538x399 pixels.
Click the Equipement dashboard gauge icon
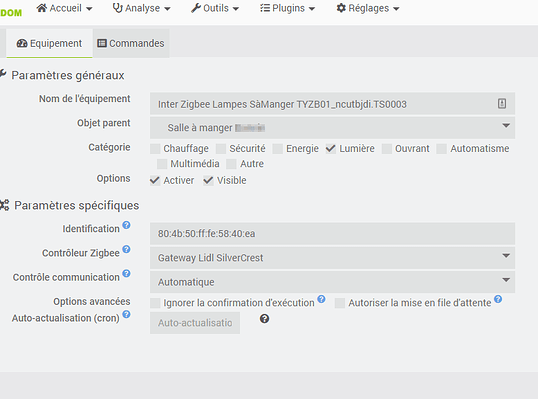[22, 43]
